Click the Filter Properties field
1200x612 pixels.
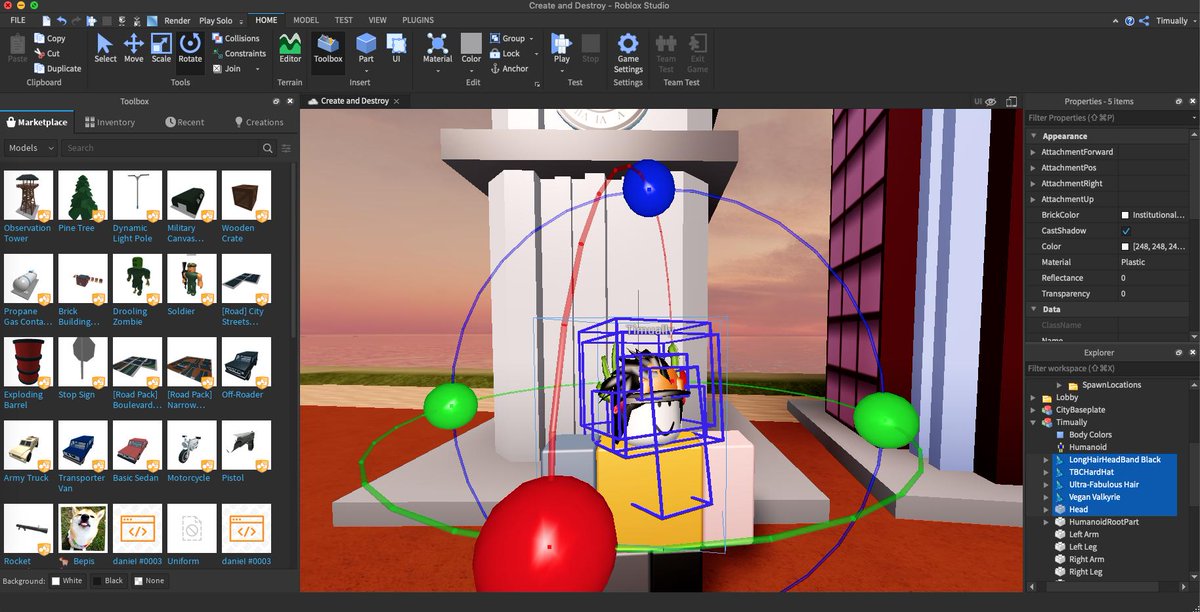pos(1107,118)
